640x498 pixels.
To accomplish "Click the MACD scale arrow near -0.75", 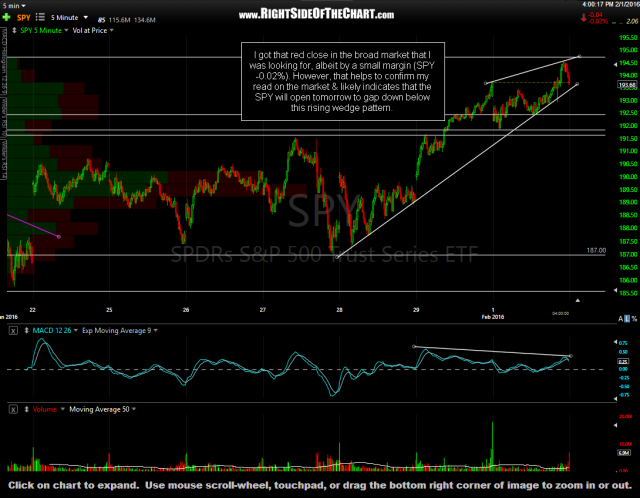I will pos(616,398).
